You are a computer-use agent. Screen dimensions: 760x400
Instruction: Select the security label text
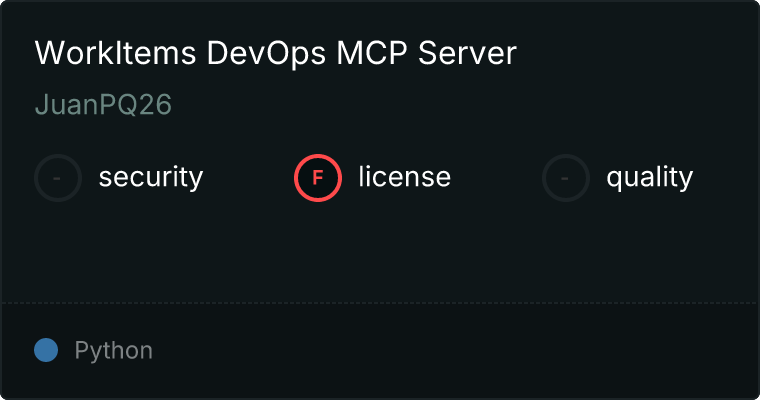click(x=150, y=178)
